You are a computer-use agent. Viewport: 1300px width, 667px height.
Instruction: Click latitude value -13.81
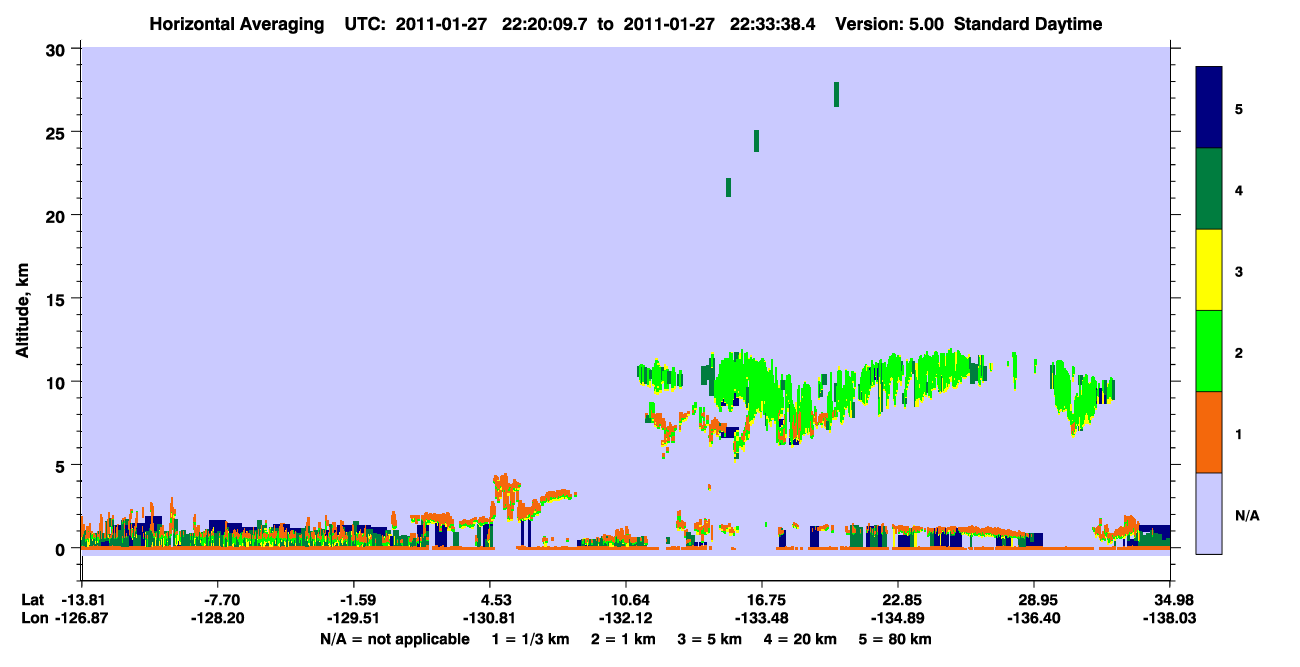[82, 600]
